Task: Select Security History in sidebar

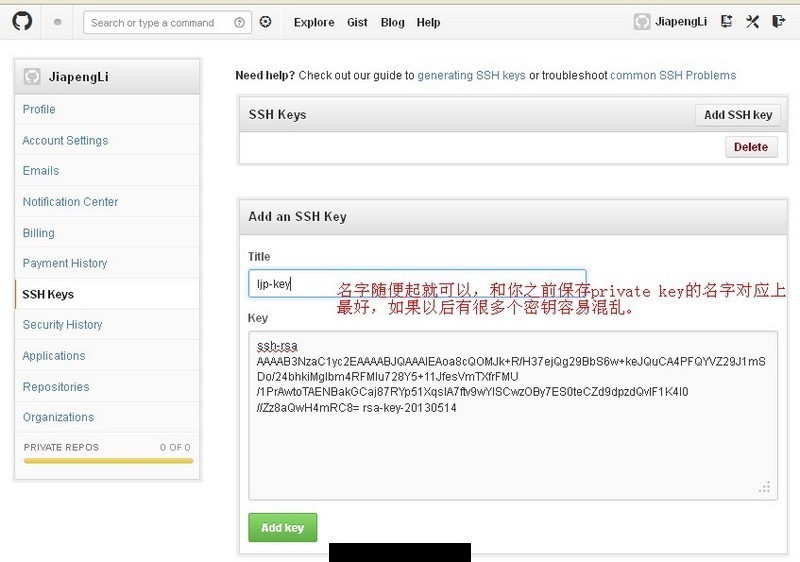Action: pyautogui.click(x=107, y=325)
